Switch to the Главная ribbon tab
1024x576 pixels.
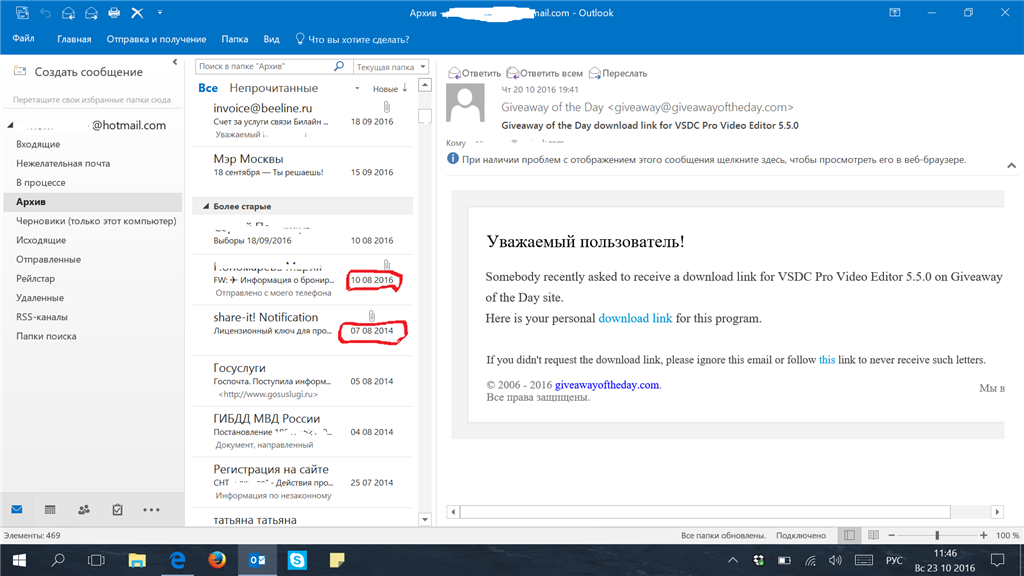[x=74, y=39]
